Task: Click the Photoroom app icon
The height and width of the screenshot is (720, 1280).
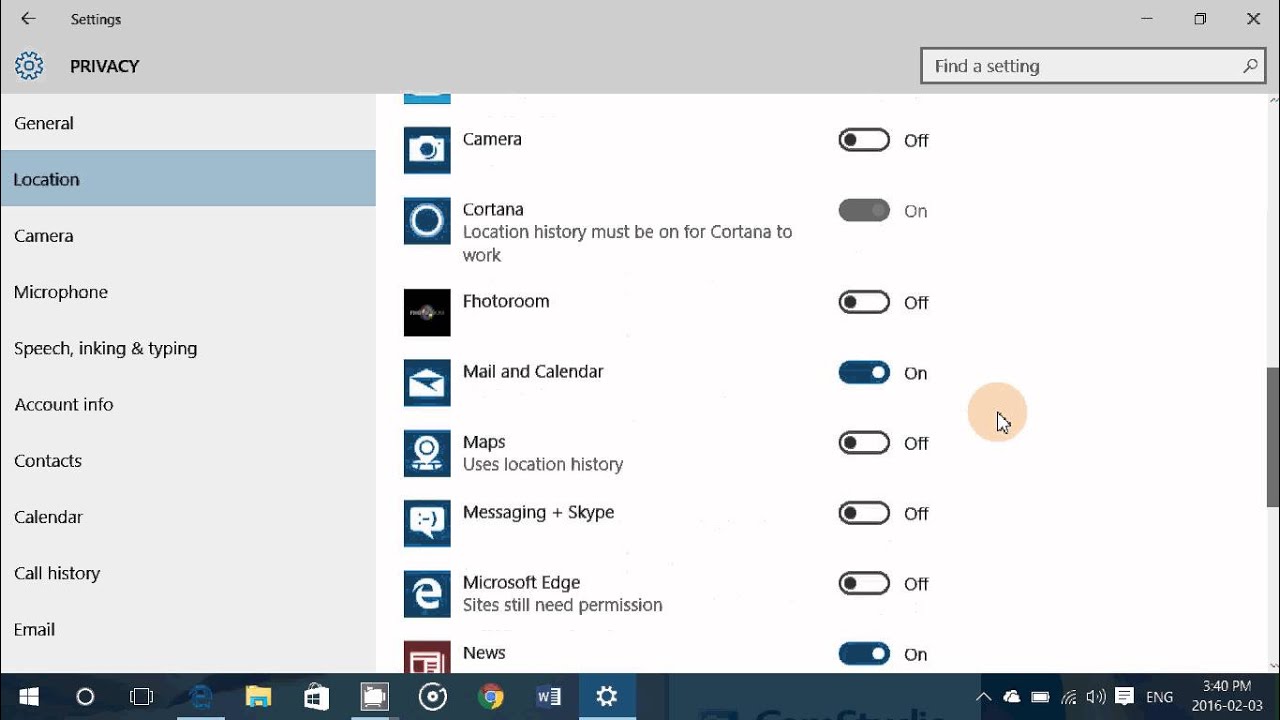Action: 427,312
